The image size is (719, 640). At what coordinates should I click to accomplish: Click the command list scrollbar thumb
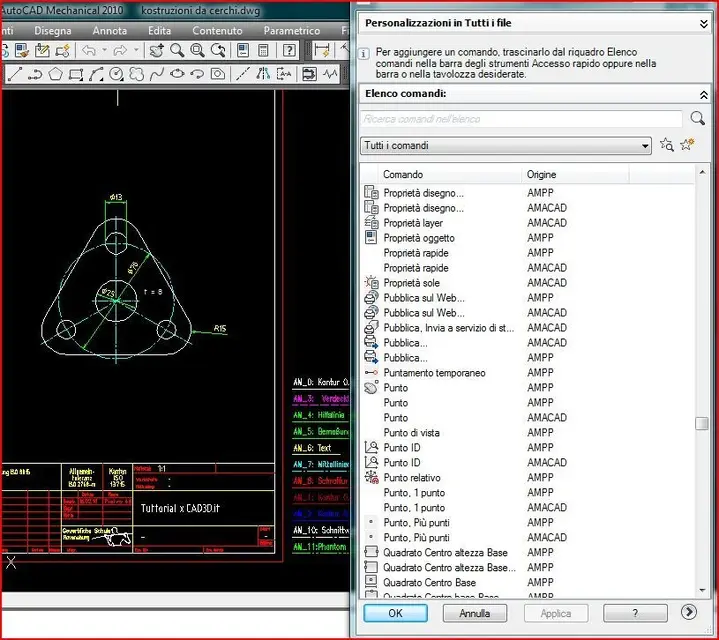tap(702, 423)
